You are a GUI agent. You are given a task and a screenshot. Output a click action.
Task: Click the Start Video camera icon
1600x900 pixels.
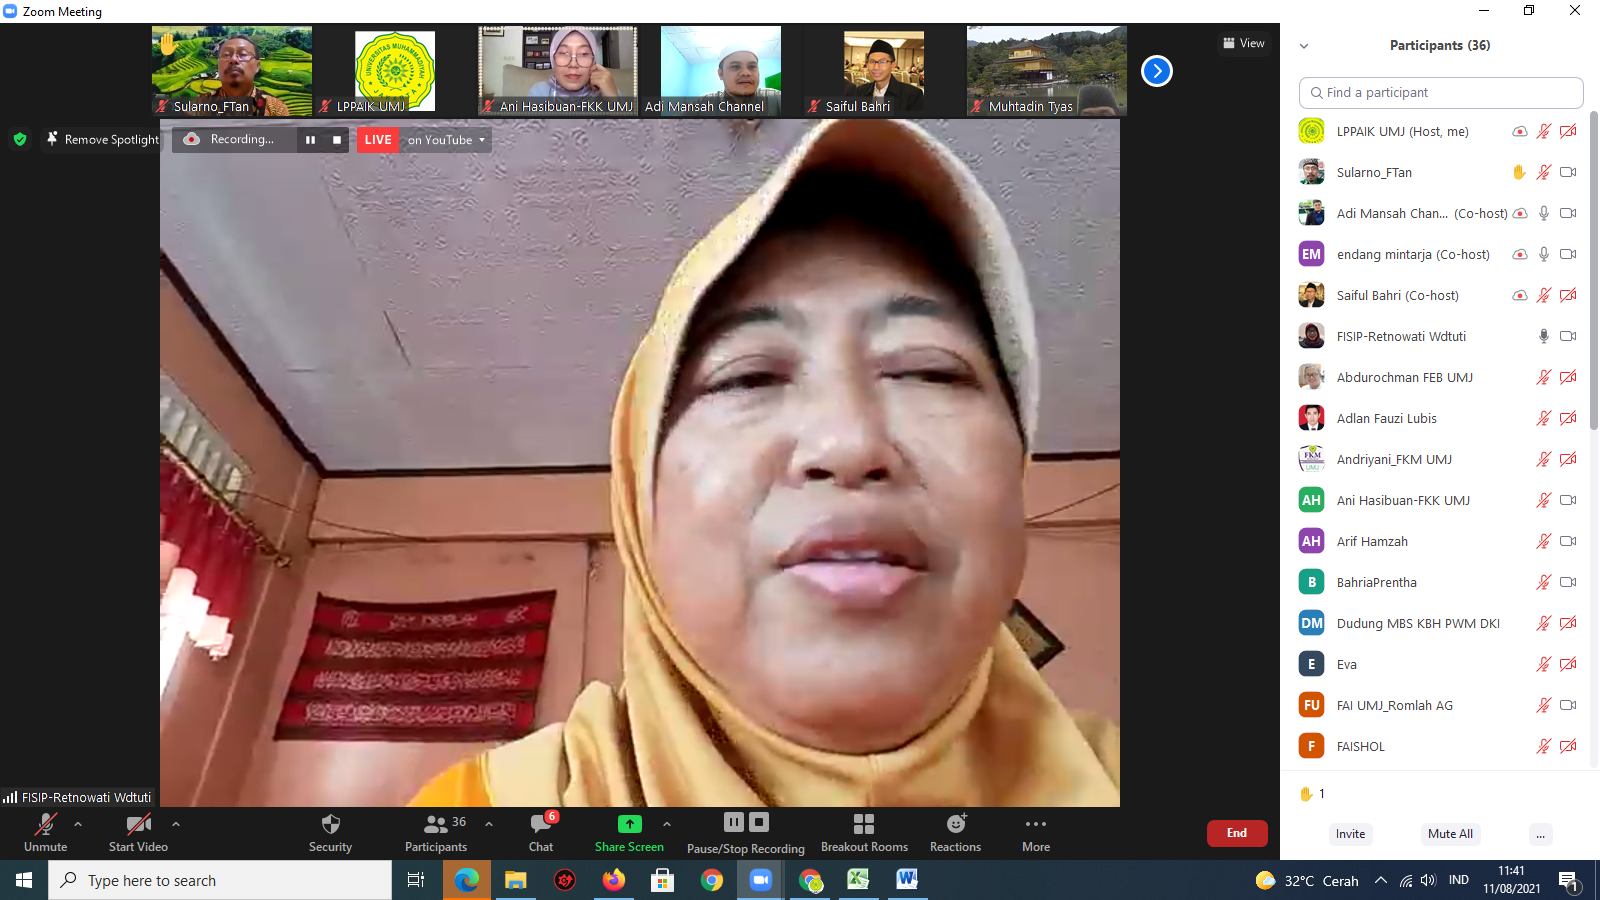[x=138, y=824]
